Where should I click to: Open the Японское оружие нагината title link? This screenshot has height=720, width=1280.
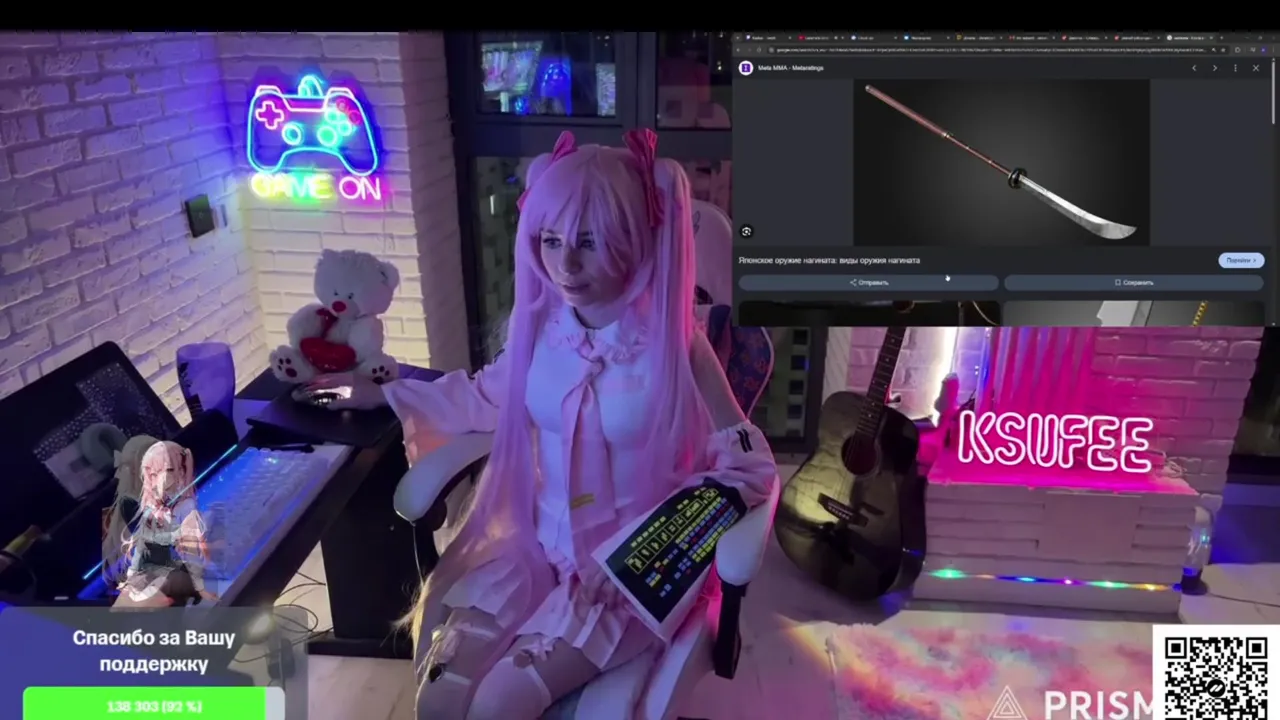(829, 260)
